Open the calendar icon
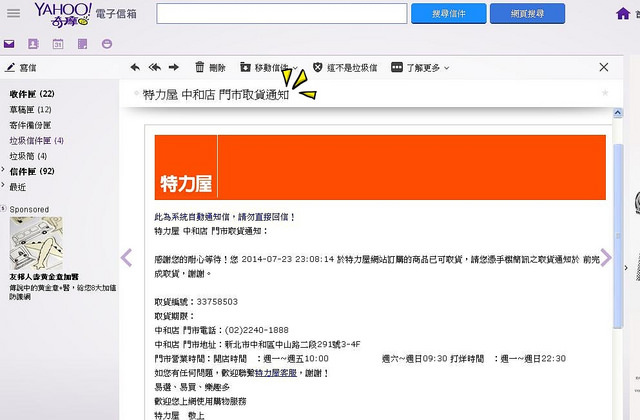The image size is (640, 420). [x=58, y=44]
